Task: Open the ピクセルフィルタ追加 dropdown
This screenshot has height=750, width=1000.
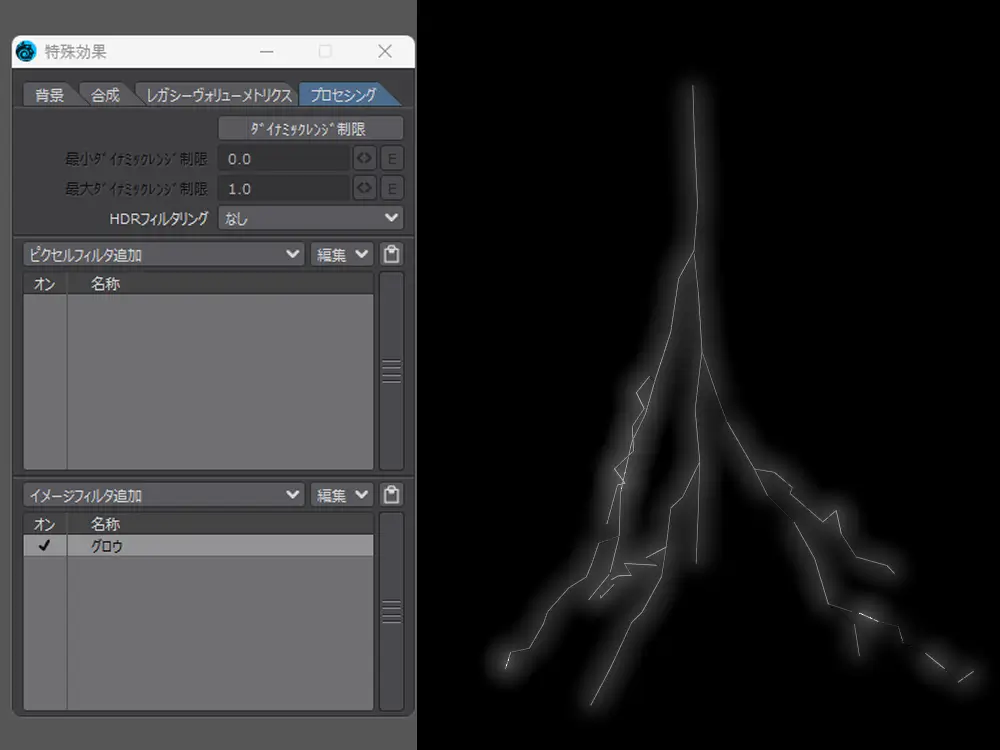Action: pyautogui.click(x=163, y=255)
